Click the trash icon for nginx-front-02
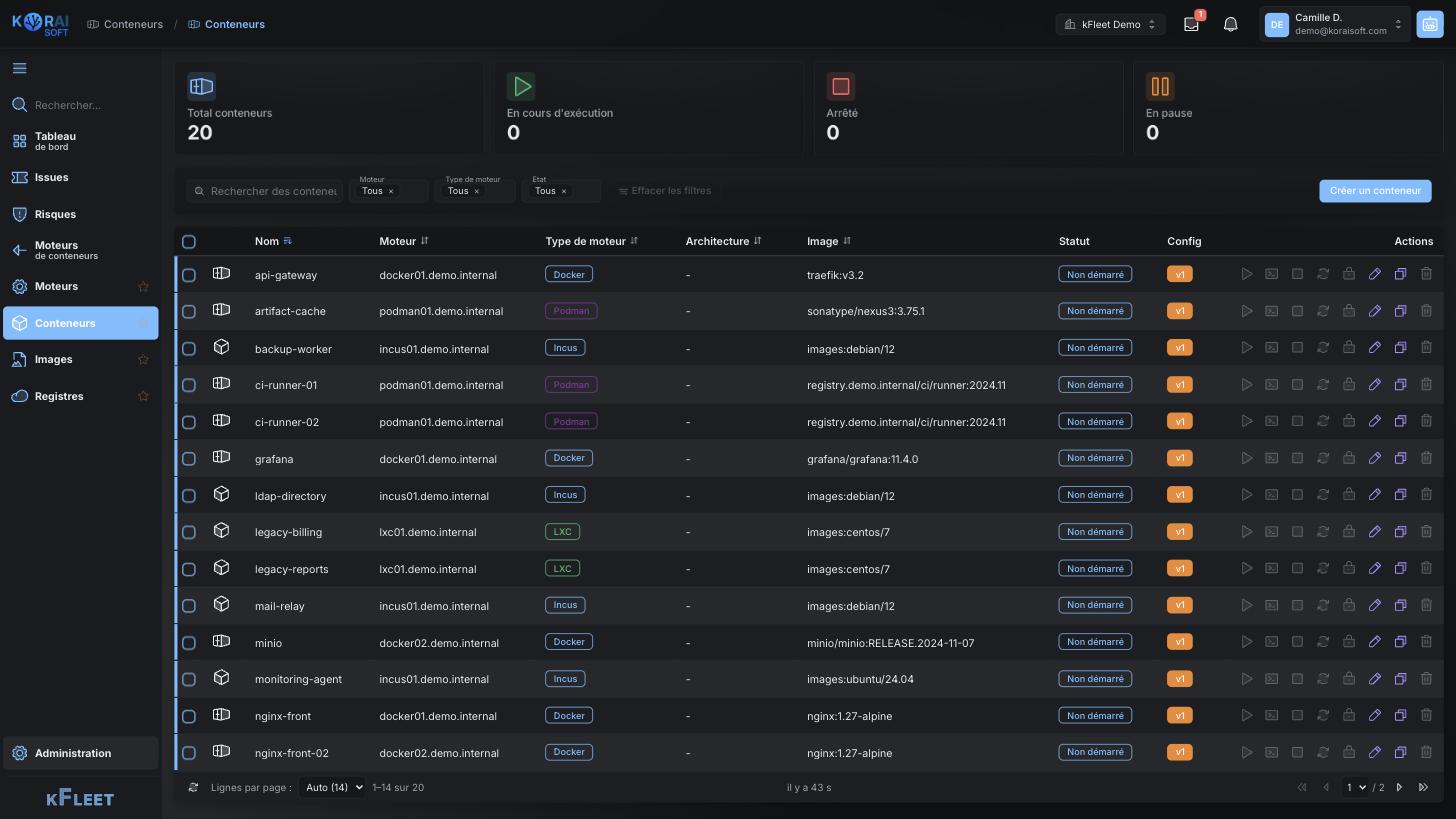 [1426, 752]
